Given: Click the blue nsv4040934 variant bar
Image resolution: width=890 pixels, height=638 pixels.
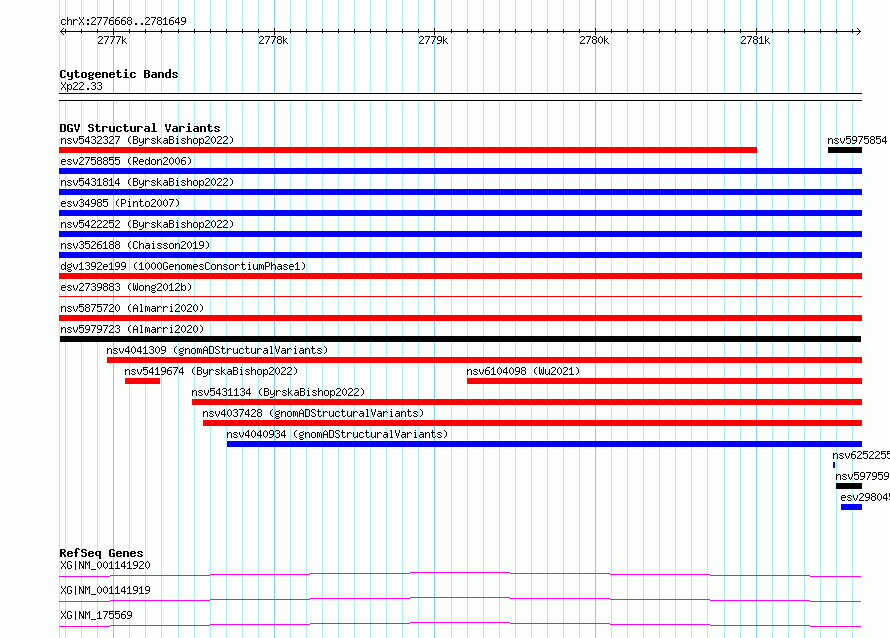Looking at the screenshot, I should [x=544, y=444].
